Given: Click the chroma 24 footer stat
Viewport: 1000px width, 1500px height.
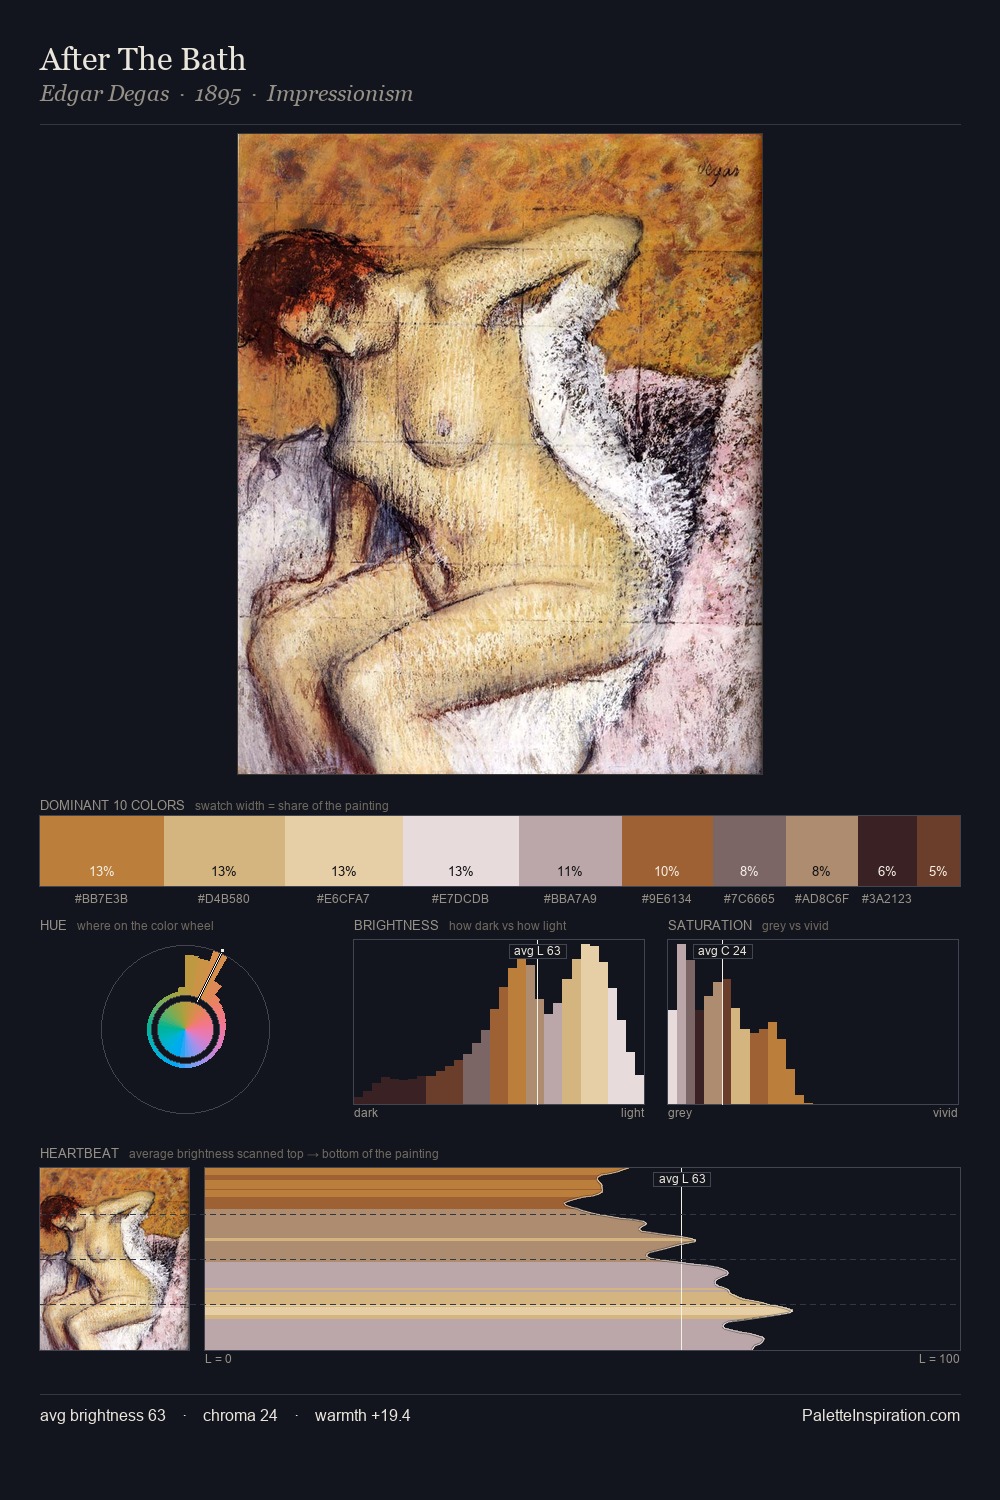Looking at the screenshot, I should click(x=240, y=1415).
